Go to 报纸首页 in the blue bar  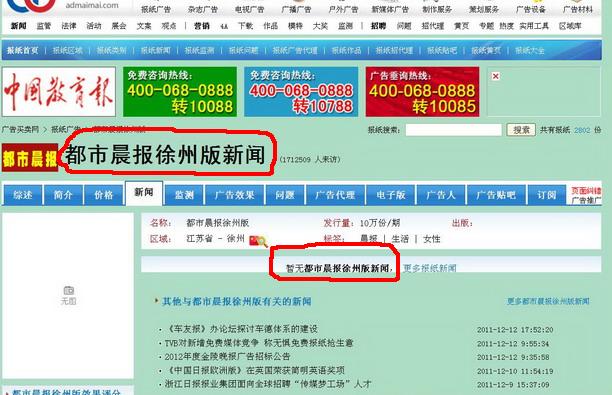coord(23,50)
